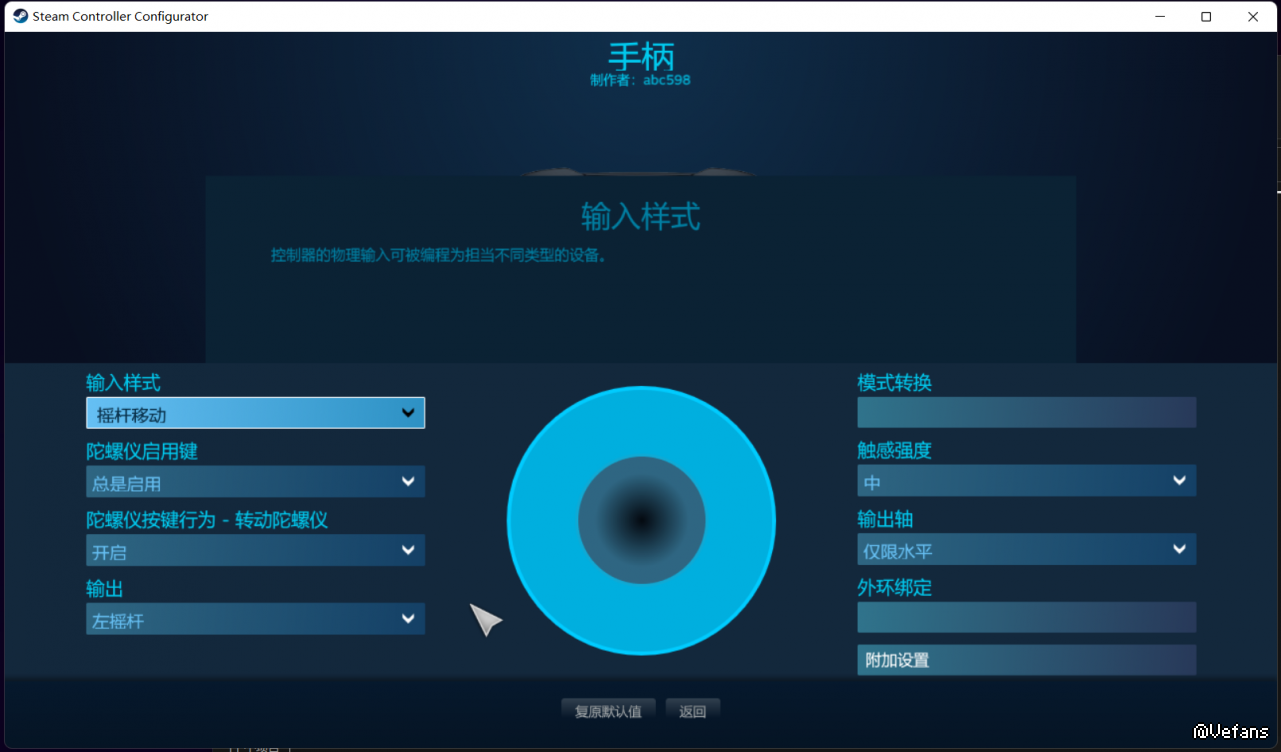Click the 陀螺仪按键行为 - 转动陀螺仪 label
This screenshot has width=1281, height=752.
pyautogui.click(x=207, y=520)
